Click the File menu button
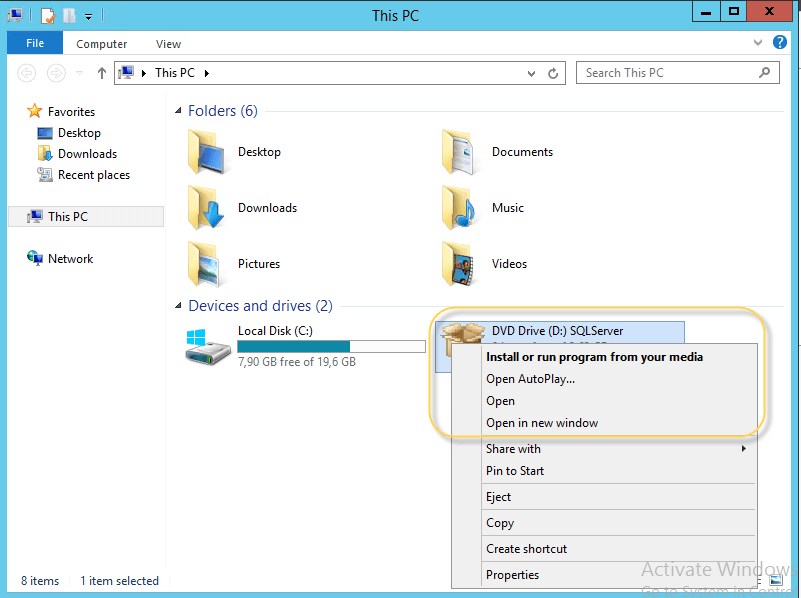Screen dimensions: 801x598 coord(35,44)
